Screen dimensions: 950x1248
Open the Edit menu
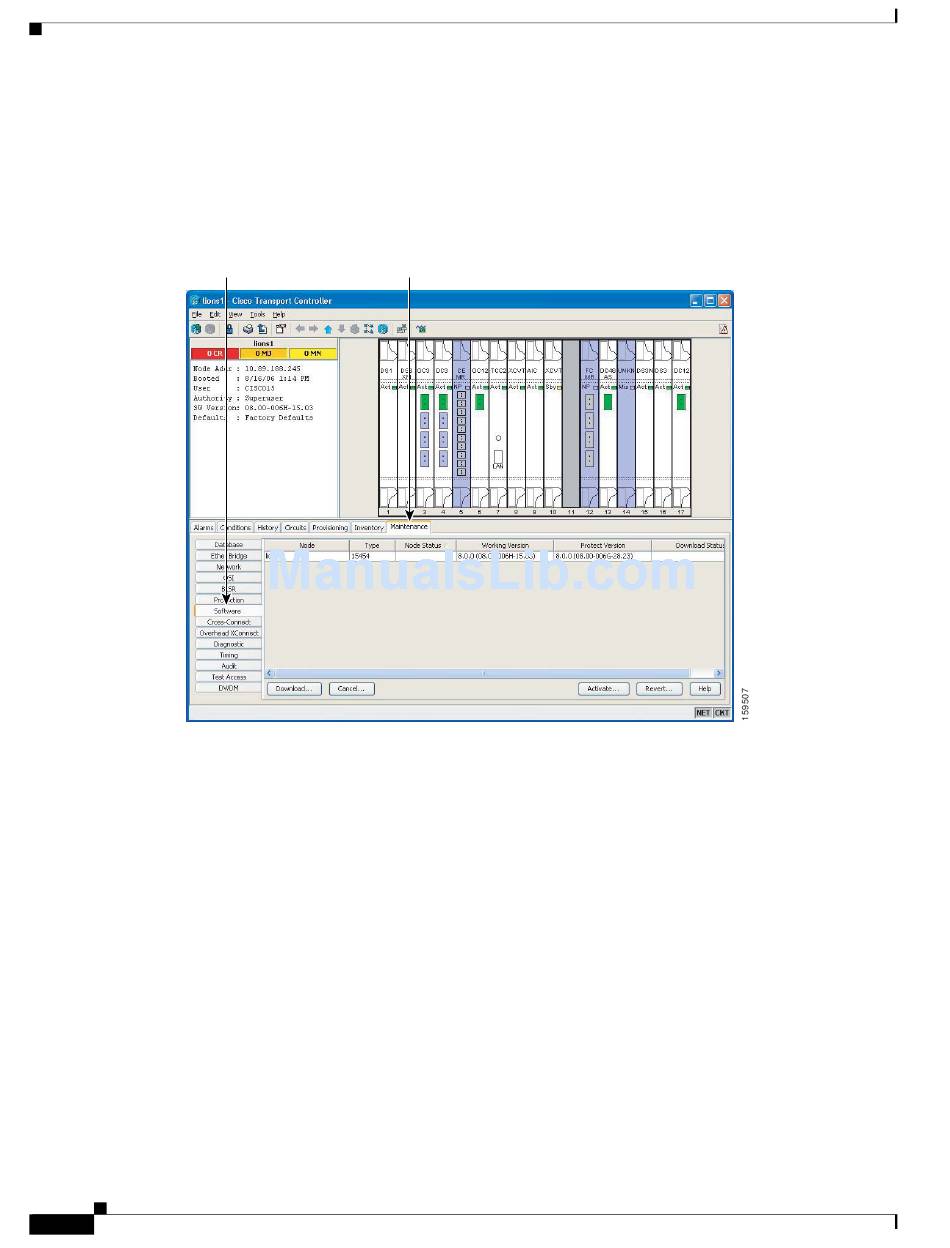215,314
